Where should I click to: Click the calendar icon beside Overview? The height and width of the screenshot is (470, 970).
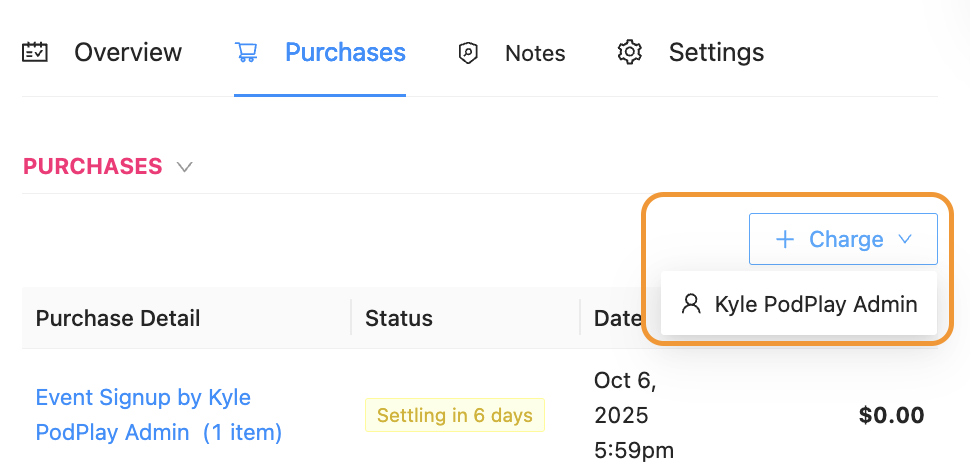point(35,52)
